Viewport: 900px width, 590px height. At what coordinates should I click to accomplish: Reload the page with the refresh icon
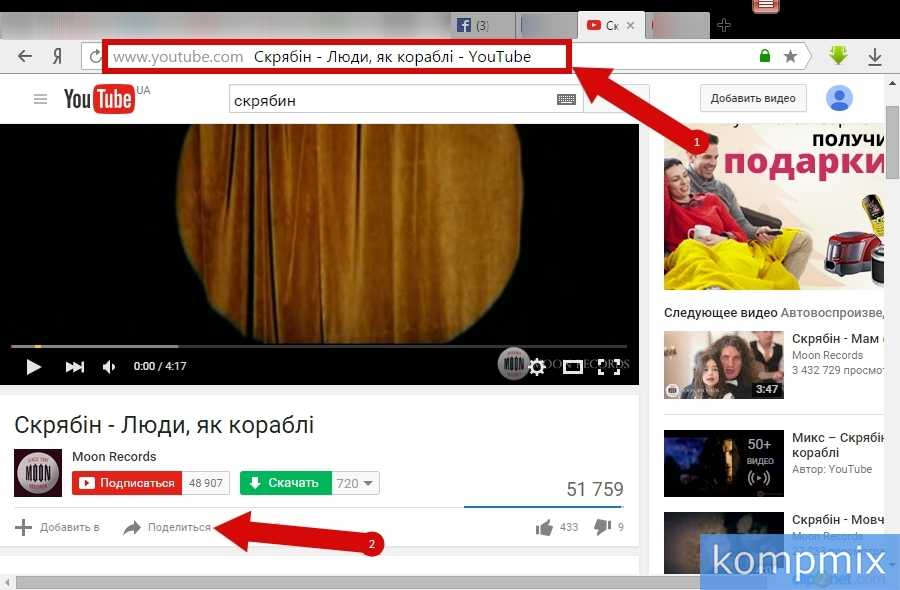[x=95, y=56]
